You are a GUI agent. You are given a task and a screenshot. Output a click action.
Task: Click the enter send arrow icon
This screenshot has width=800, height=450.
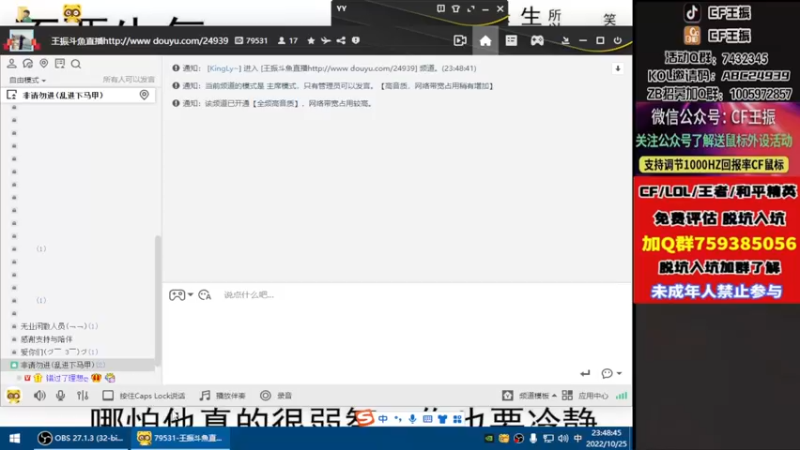pyautogui.click(x=585, y=373)
